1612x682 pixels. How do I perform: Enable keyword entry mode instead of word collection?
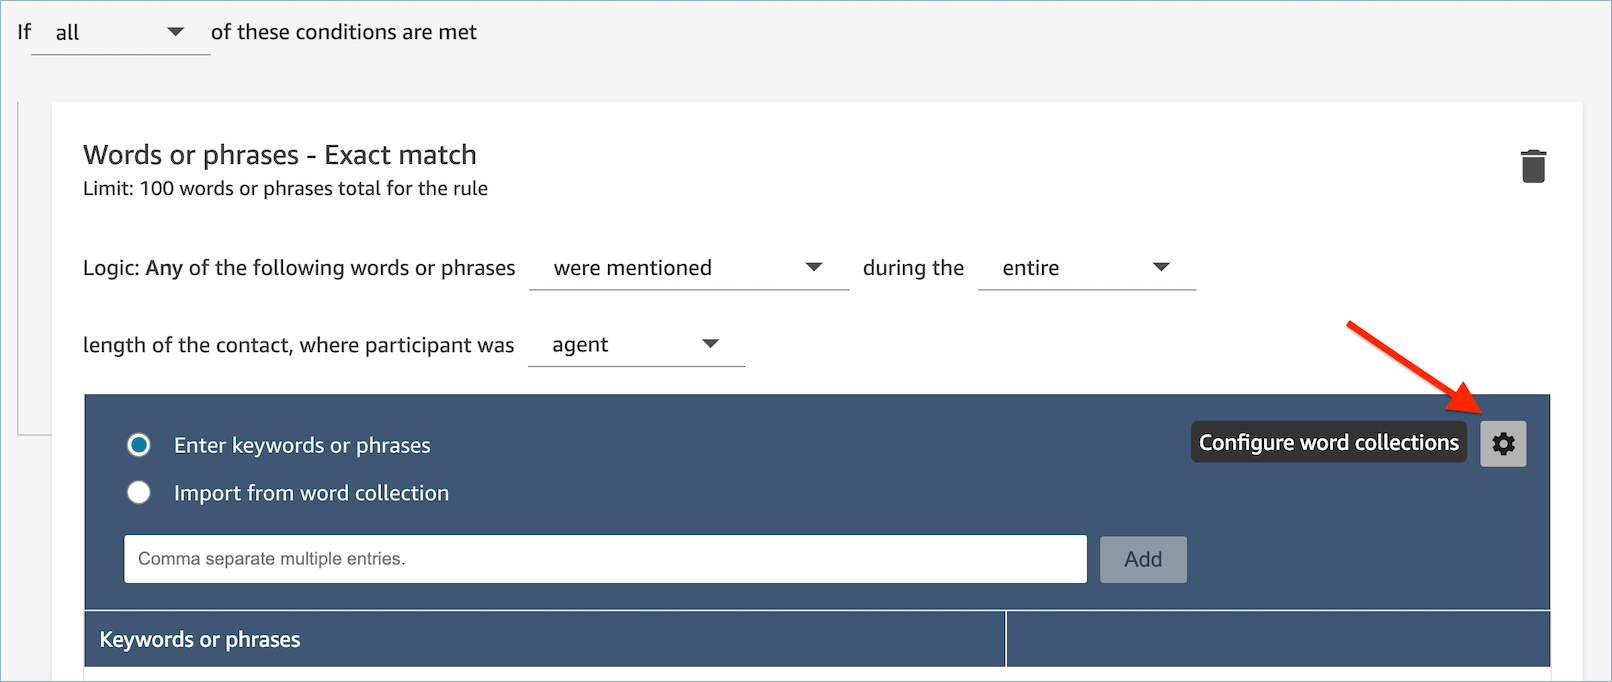pyautogui.click(x=139, y=444)
